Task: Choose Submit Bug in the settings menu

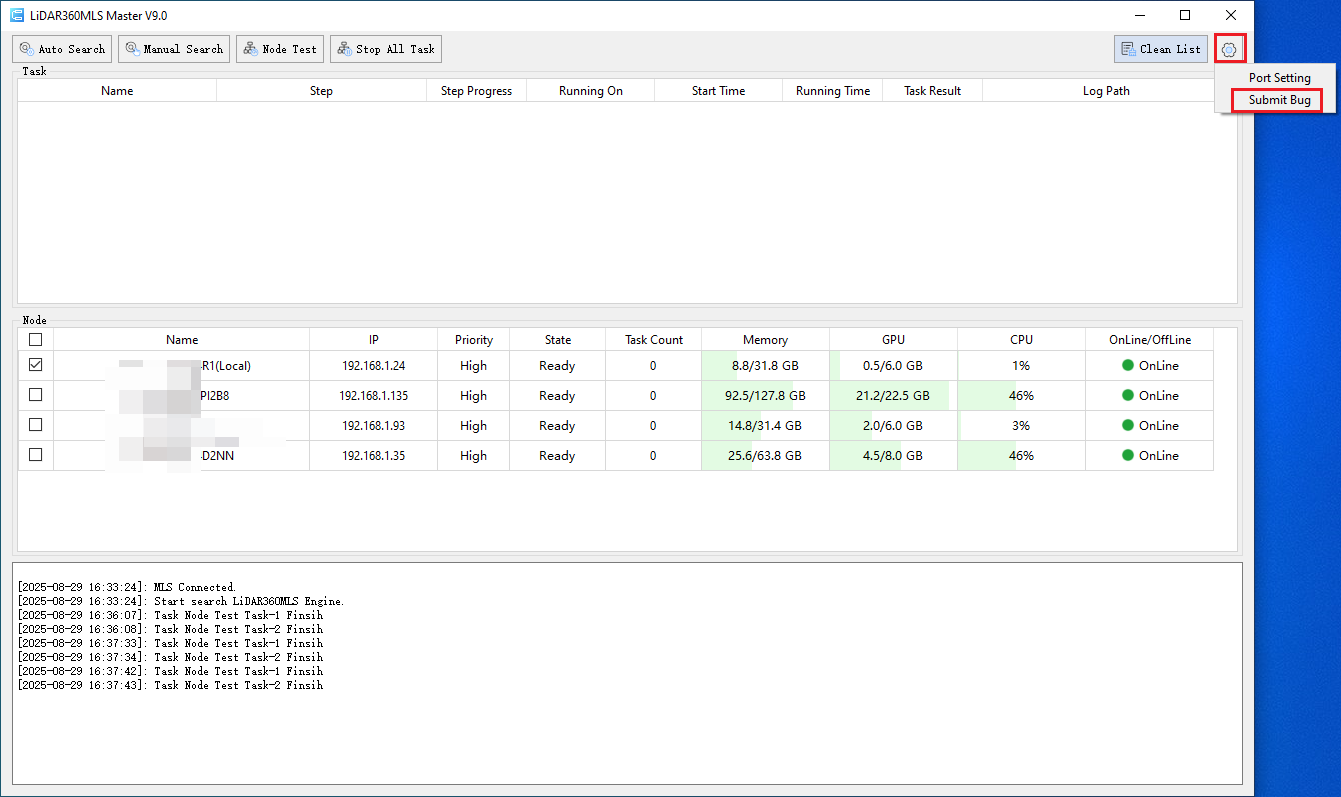Action: pyautogui.click(x=1279, y=100)
